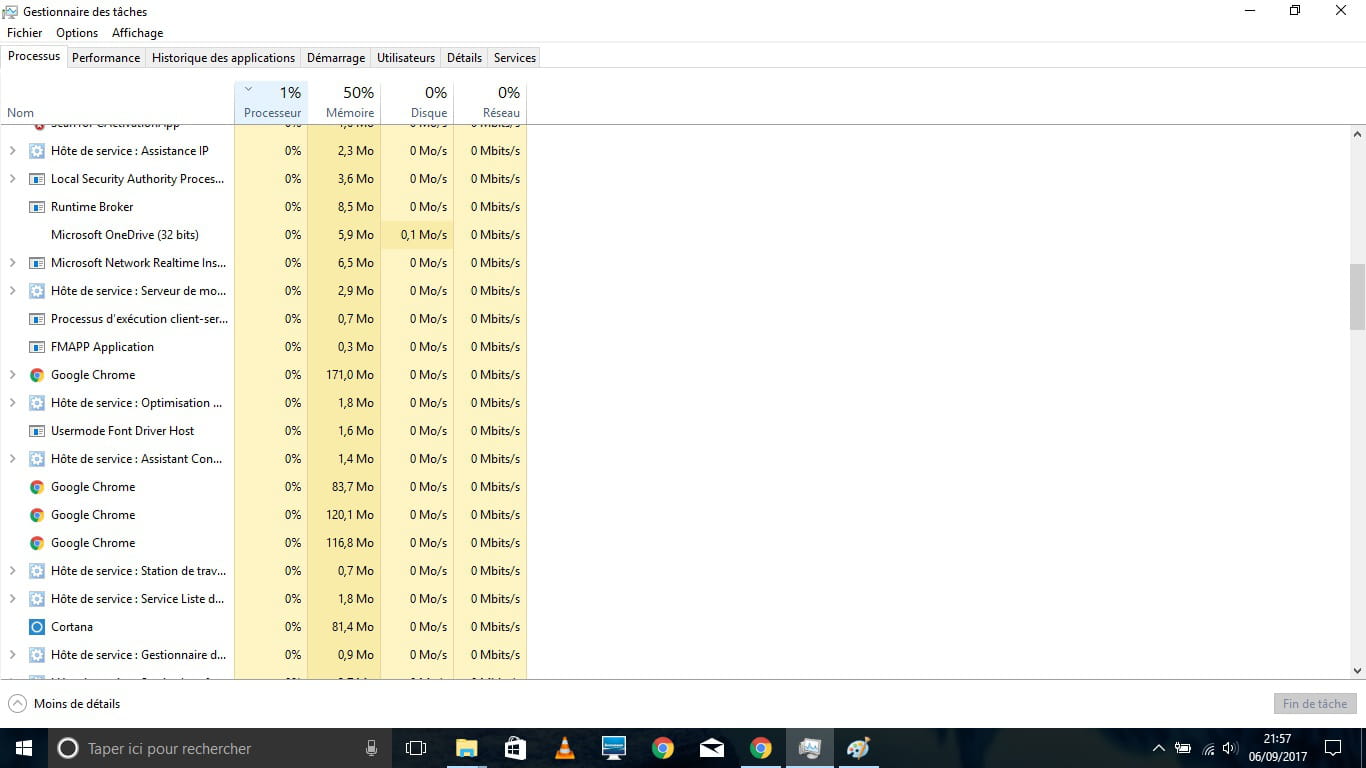The image size is (1366, 768).
Task: Expand the Local Security Authority Process row
Action: (12, 179)
